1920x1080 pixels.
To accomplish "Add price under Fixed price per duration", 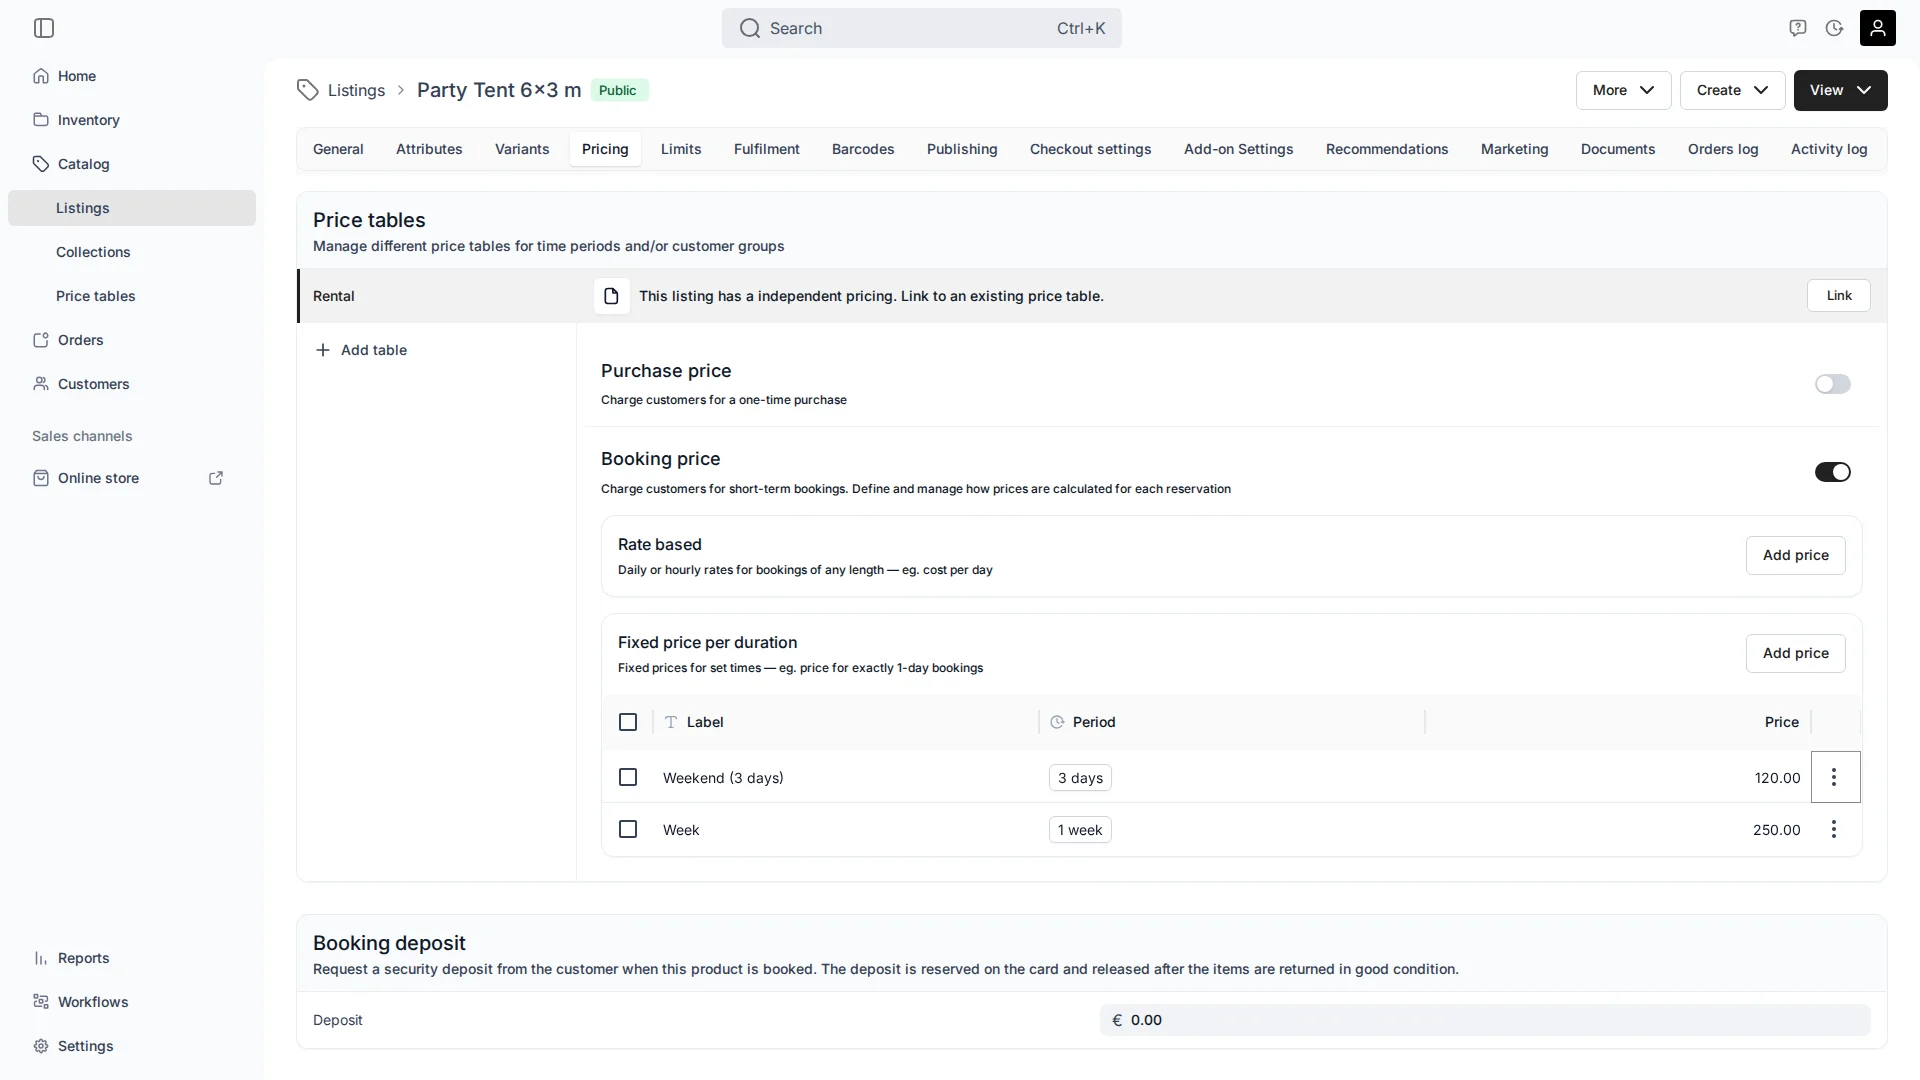I will coord(1796,653).
